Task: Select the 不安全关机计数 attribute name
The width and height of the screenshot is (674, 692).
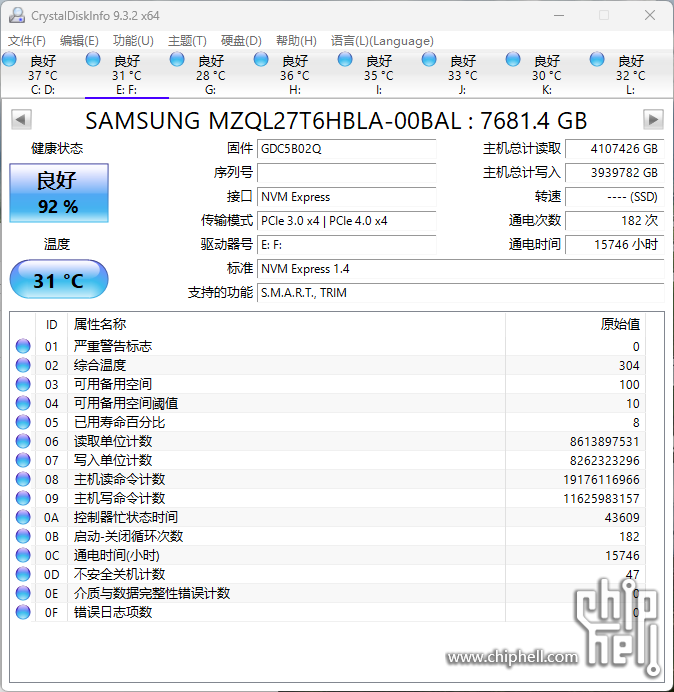Action: [x=119, y=574]
